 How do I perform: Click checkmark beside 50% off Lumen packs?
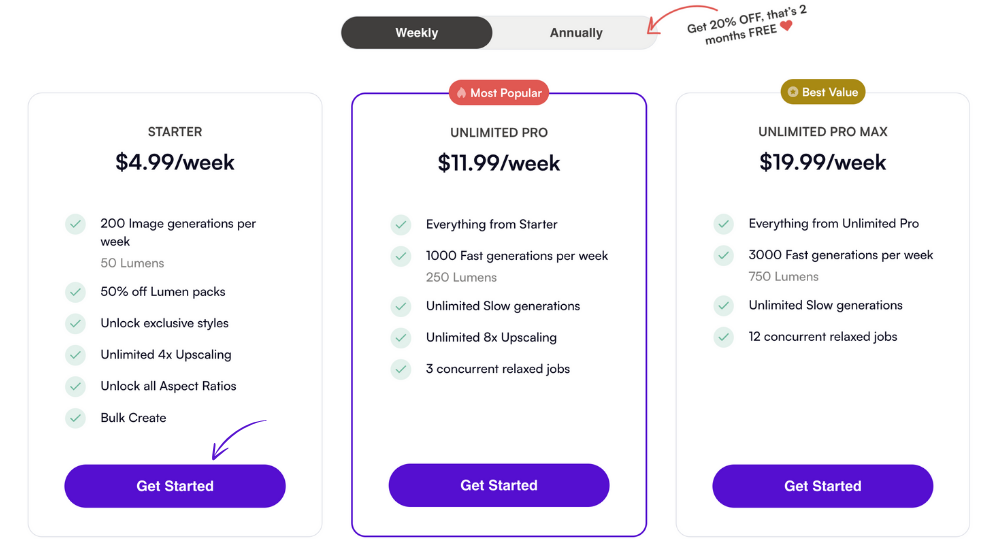coord(75,292)
